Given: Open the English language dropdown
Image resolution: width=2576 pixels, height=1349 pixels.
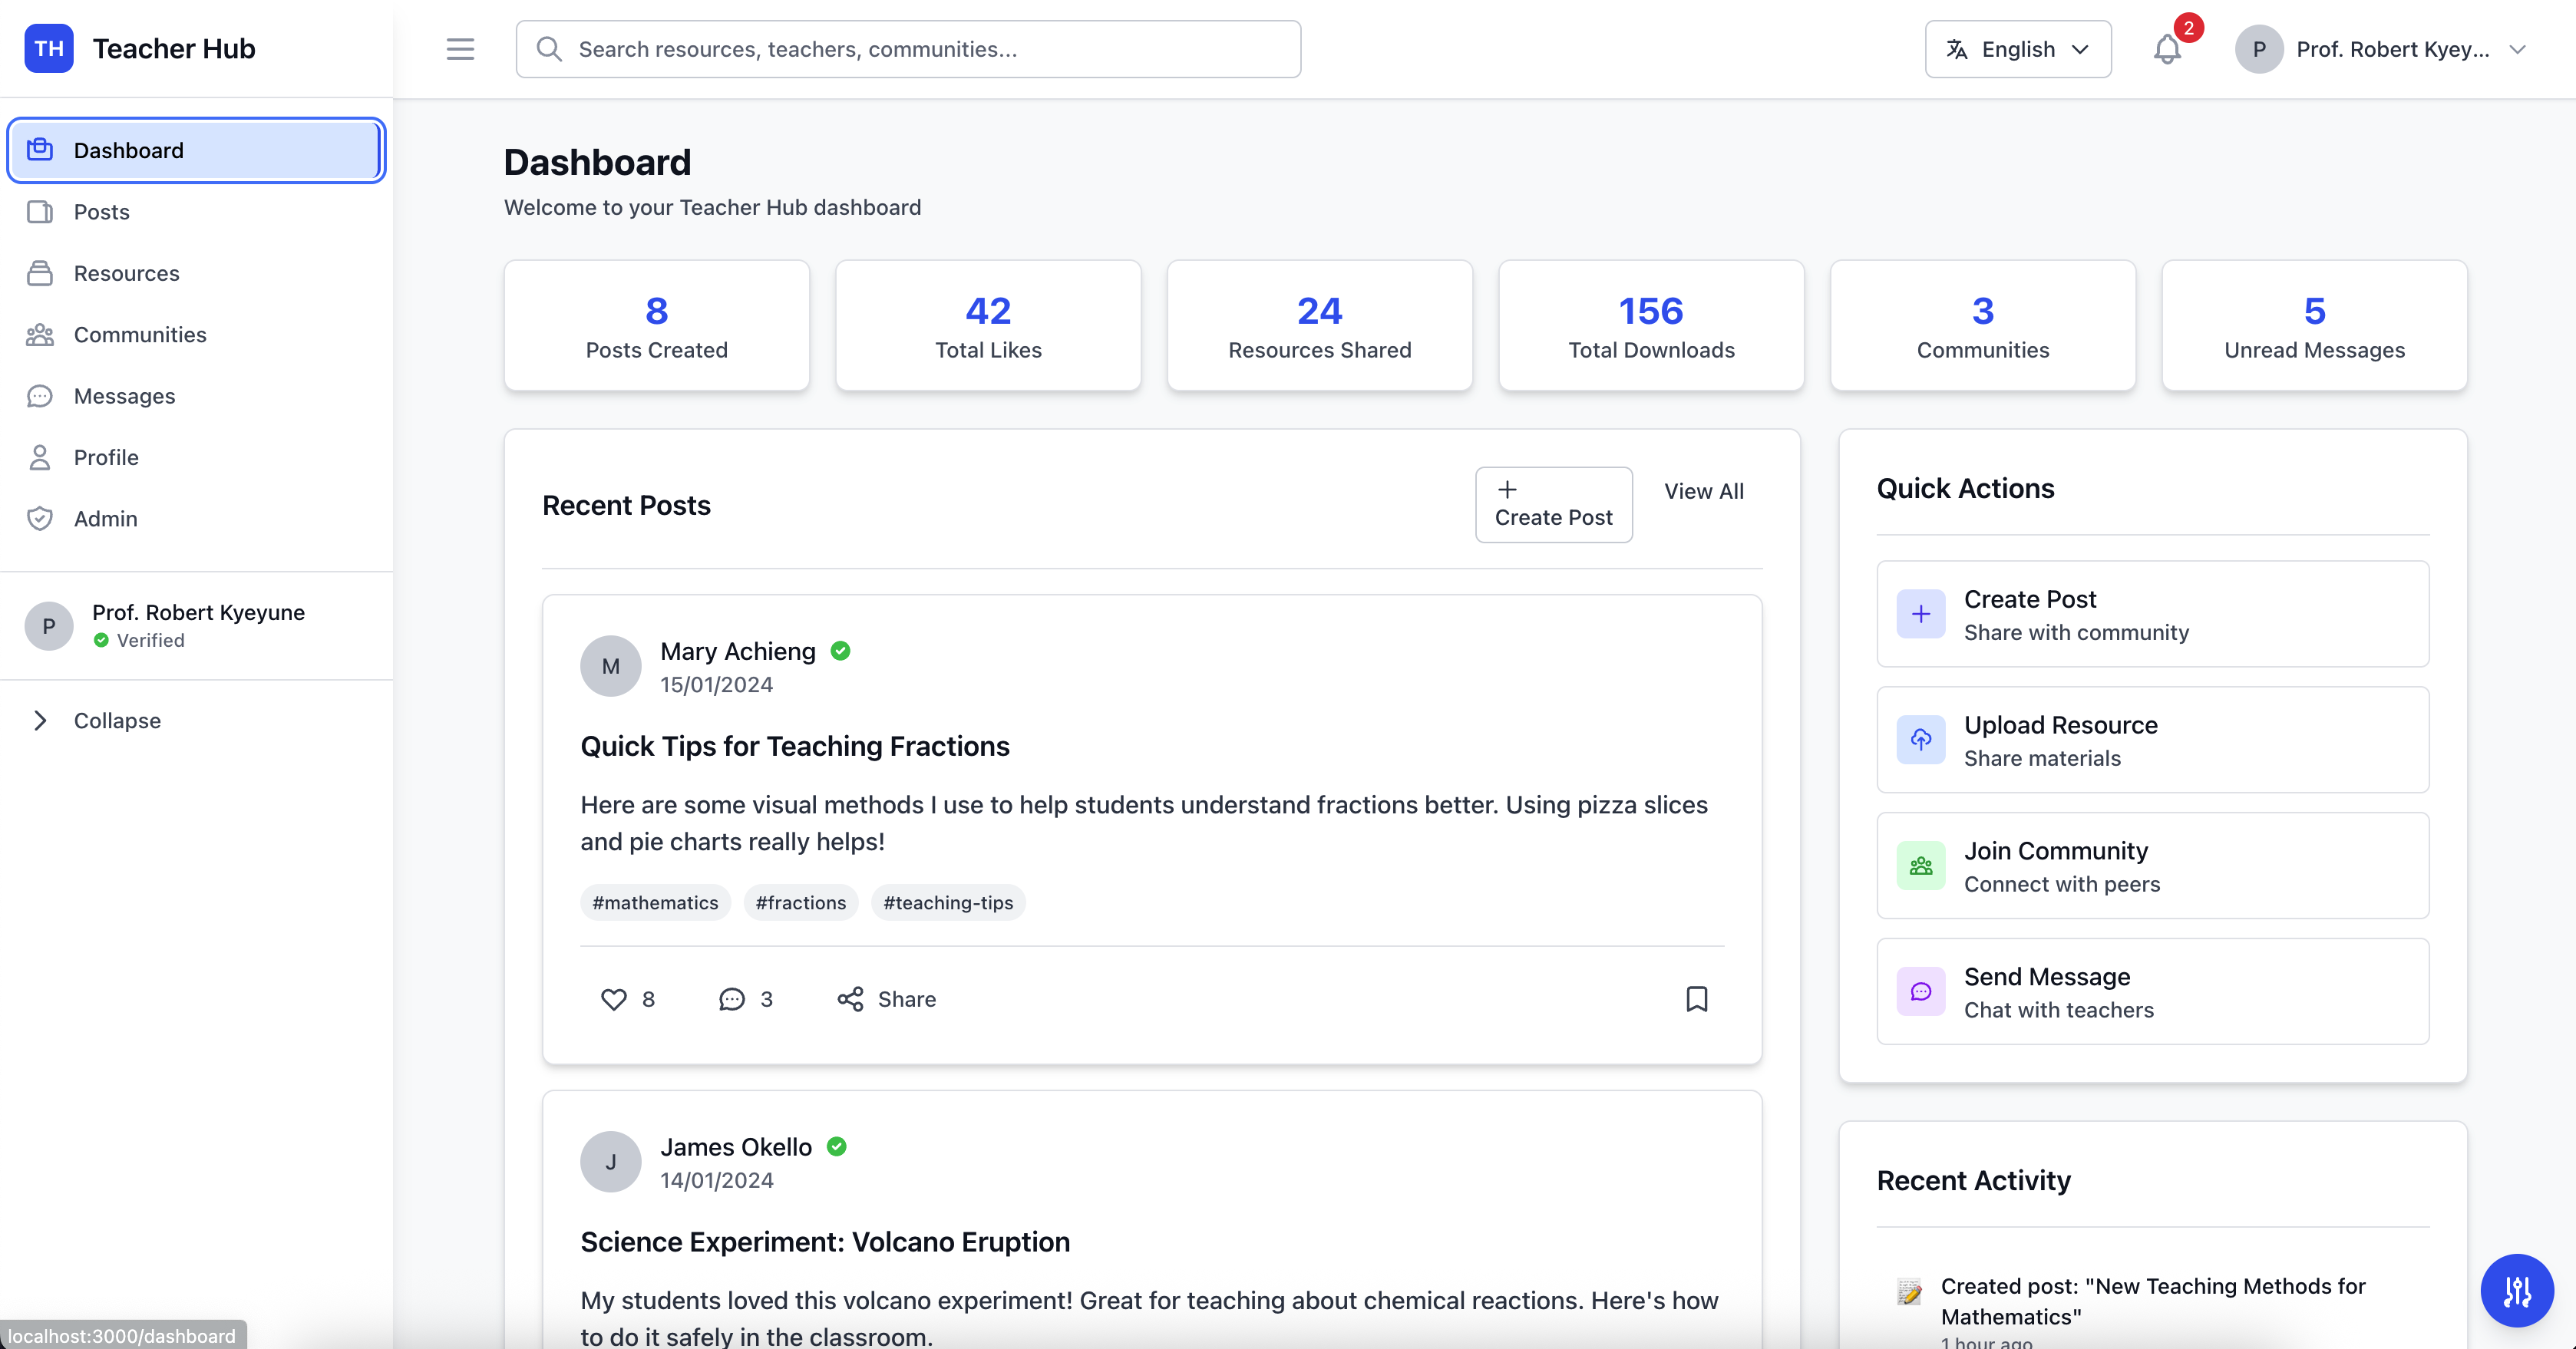Looking at the screenshot, I should [2017, 49].
